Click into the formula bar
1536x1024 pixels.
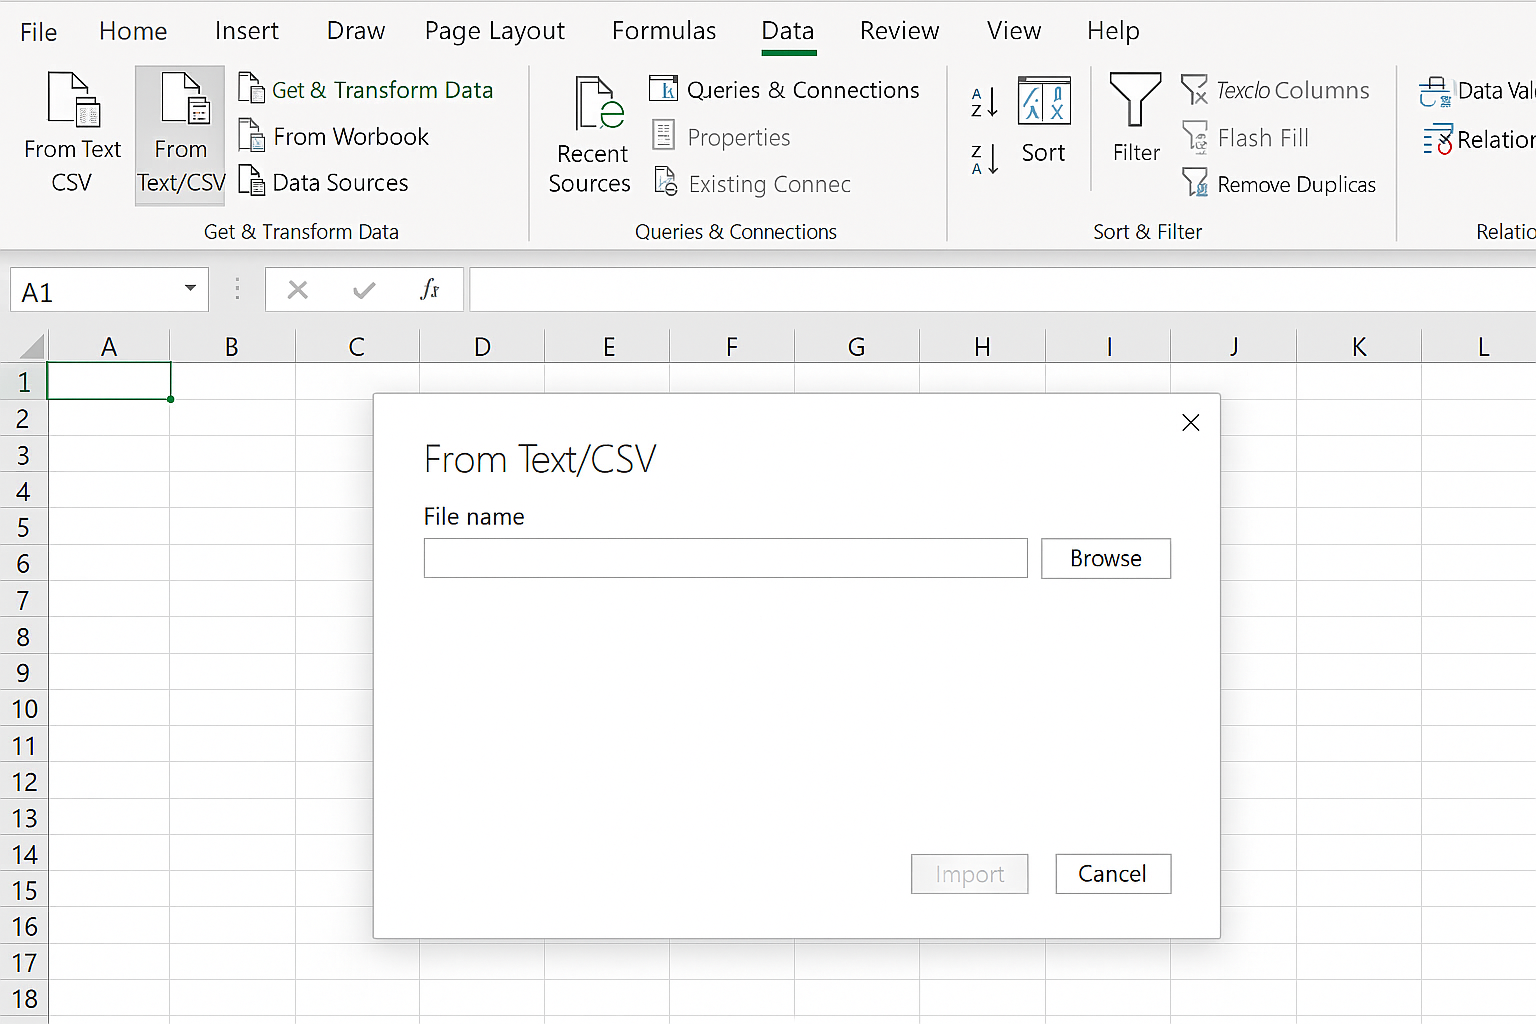point(1002,290)
